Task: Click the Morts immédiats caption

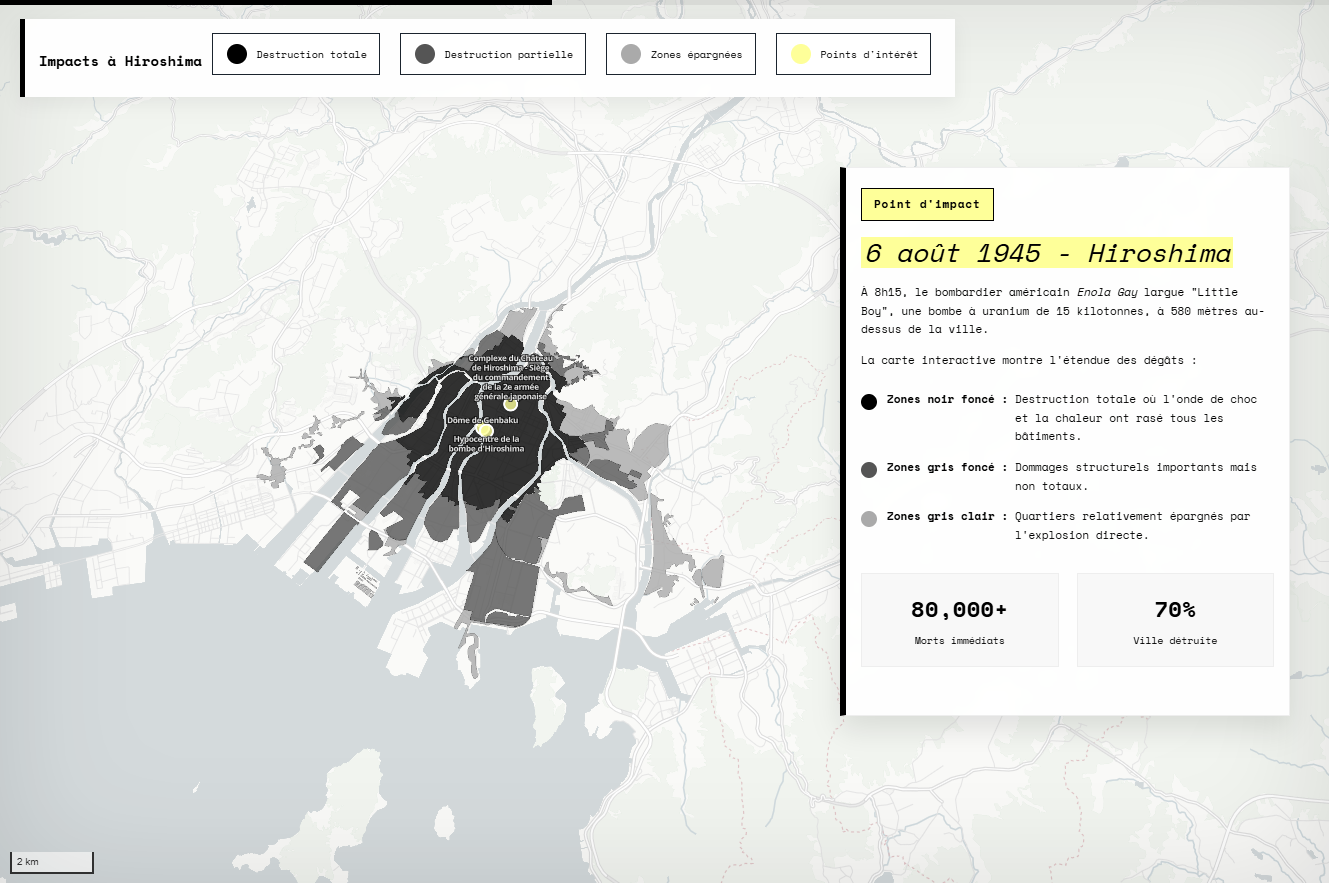Action: [x=959, y=640]
